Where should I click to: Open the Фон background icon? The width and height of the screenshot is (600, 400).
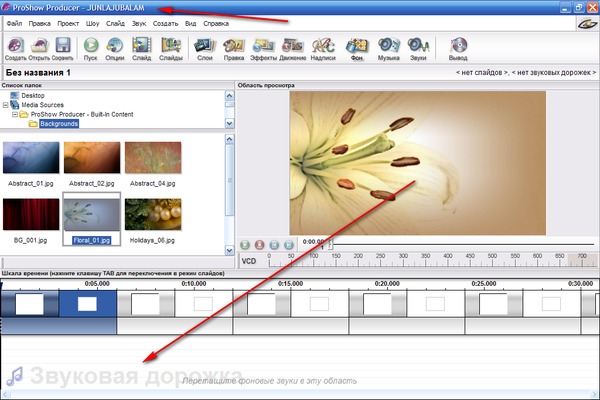click(x=357, y=49)
